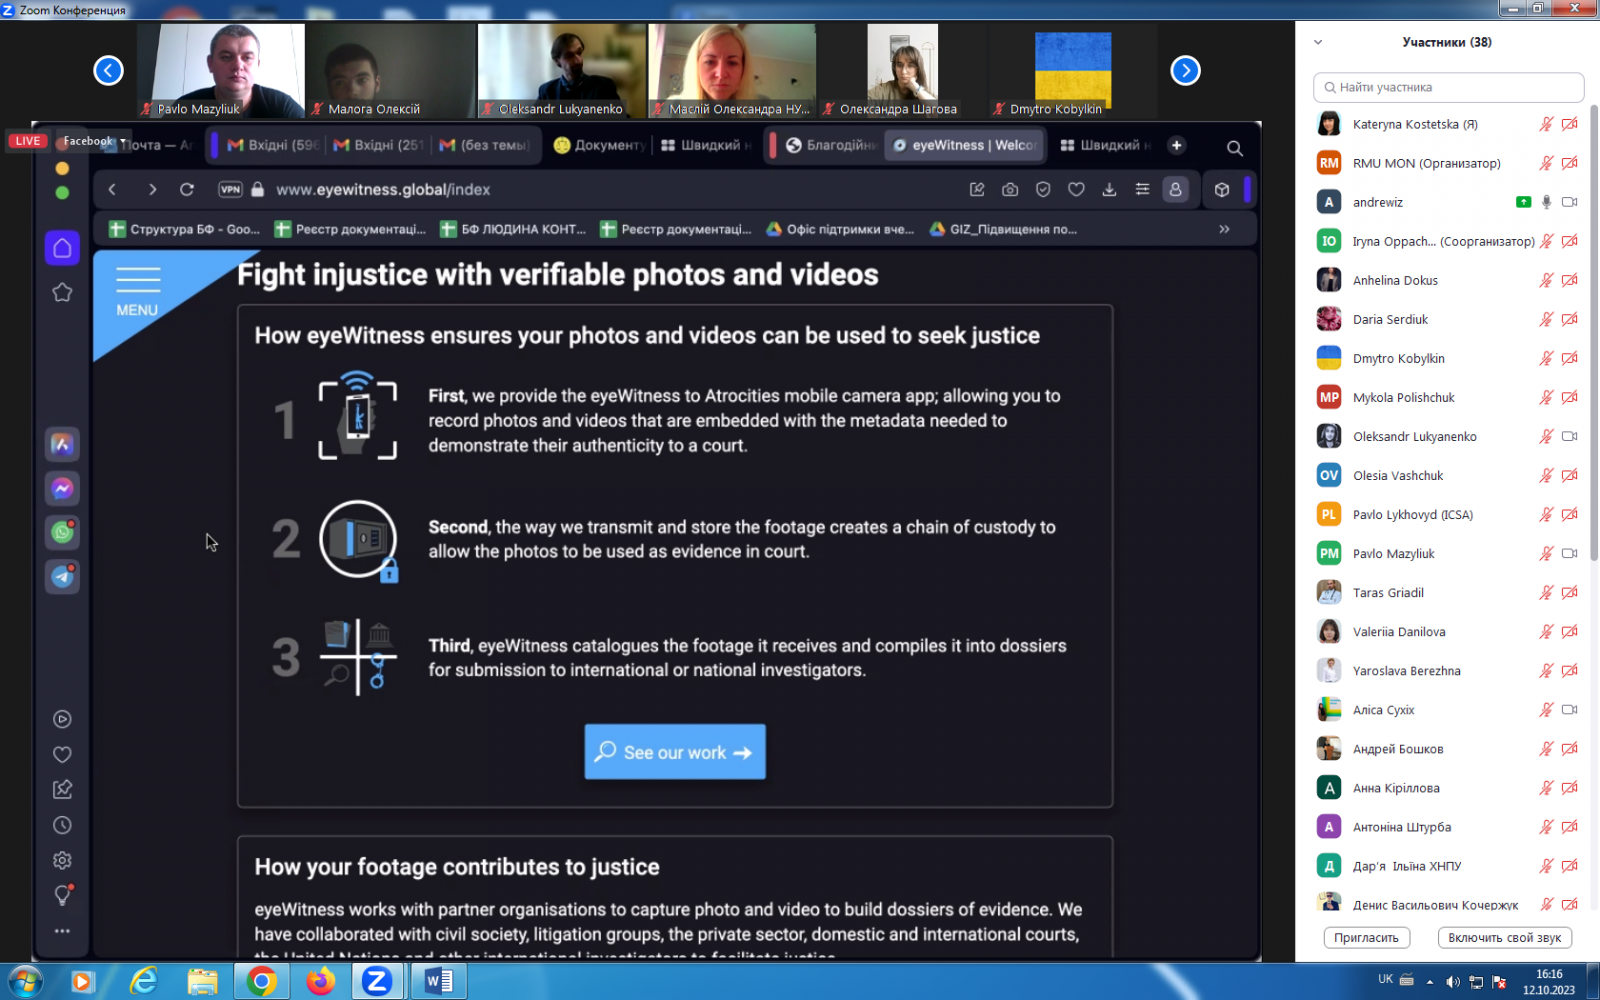Click Пригласить button
Screen dimensions: 1600x1000
pos(1366,938)
